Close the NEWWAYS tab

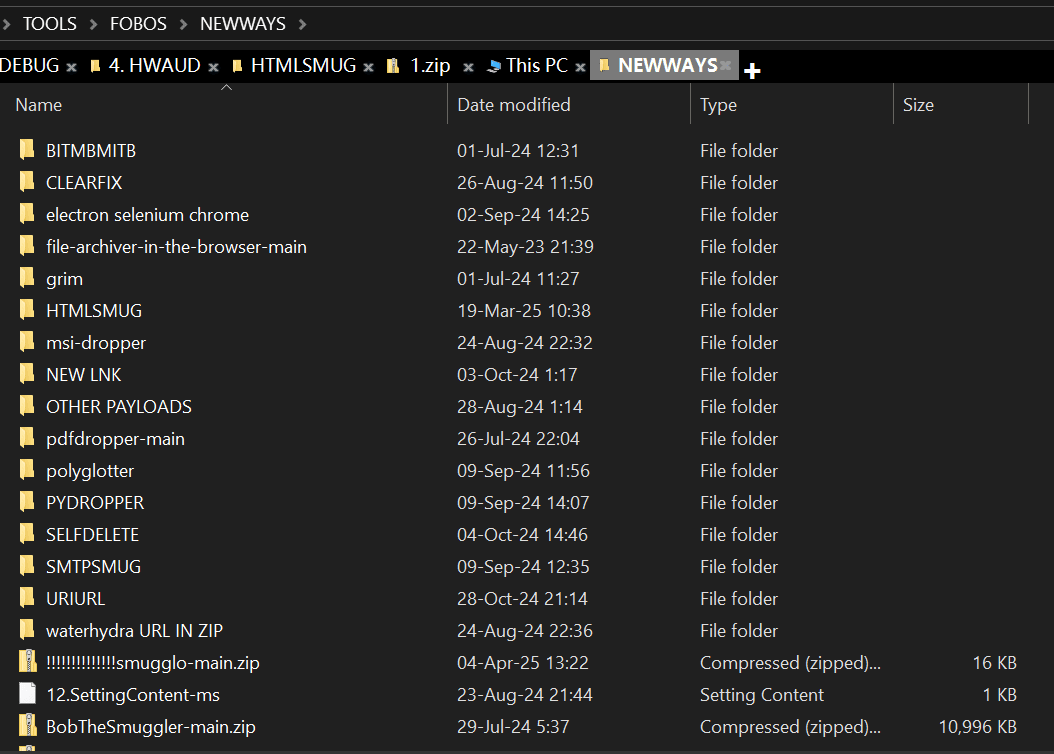click(x=726, y=65)
